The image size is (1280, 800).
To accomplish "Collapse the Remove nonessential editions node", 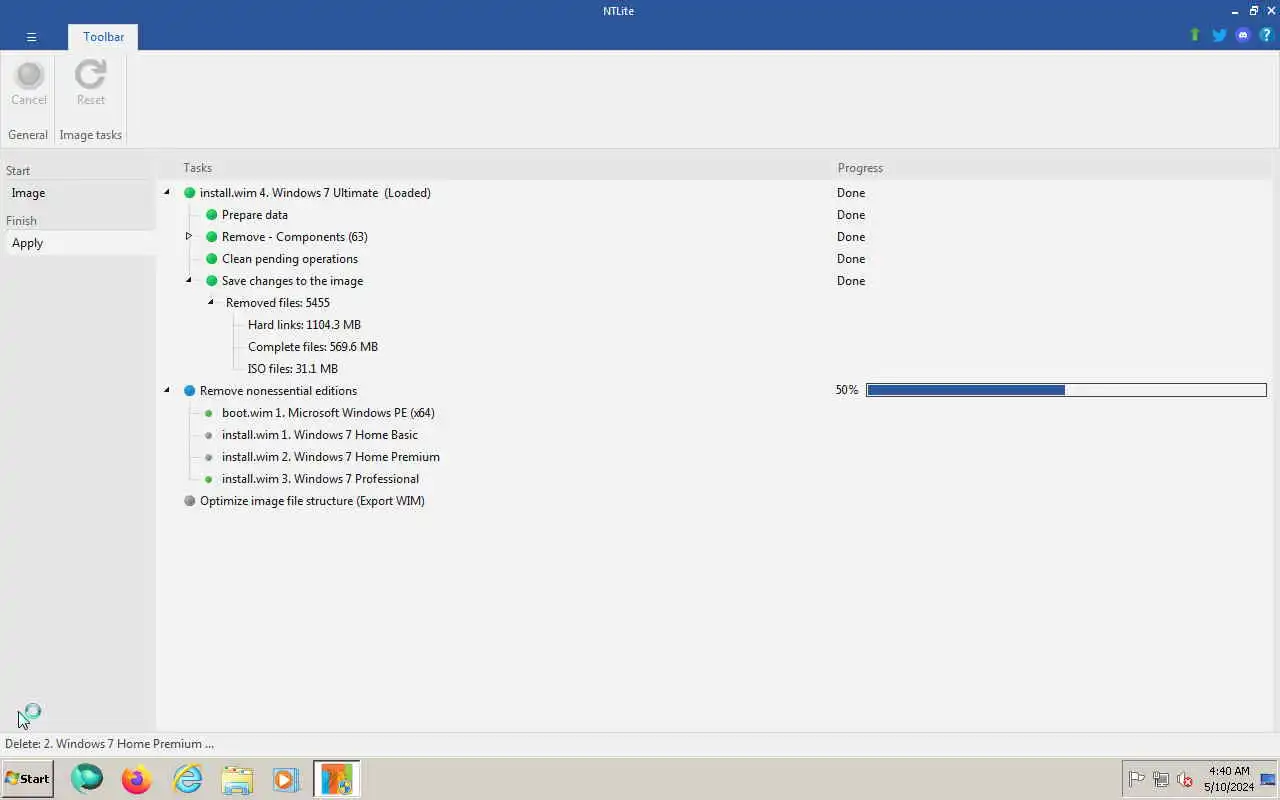I will (167, 390).
